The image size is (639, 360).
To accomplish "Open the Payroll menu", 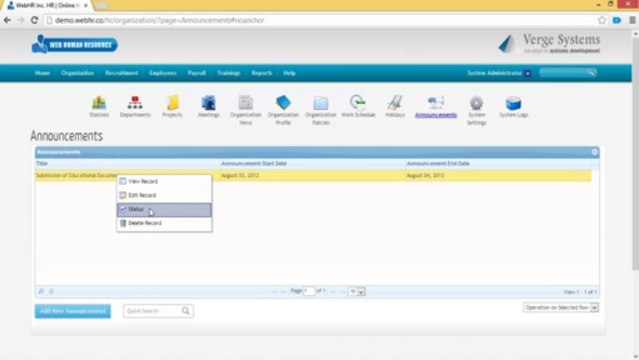I will (x=196, y=73).
